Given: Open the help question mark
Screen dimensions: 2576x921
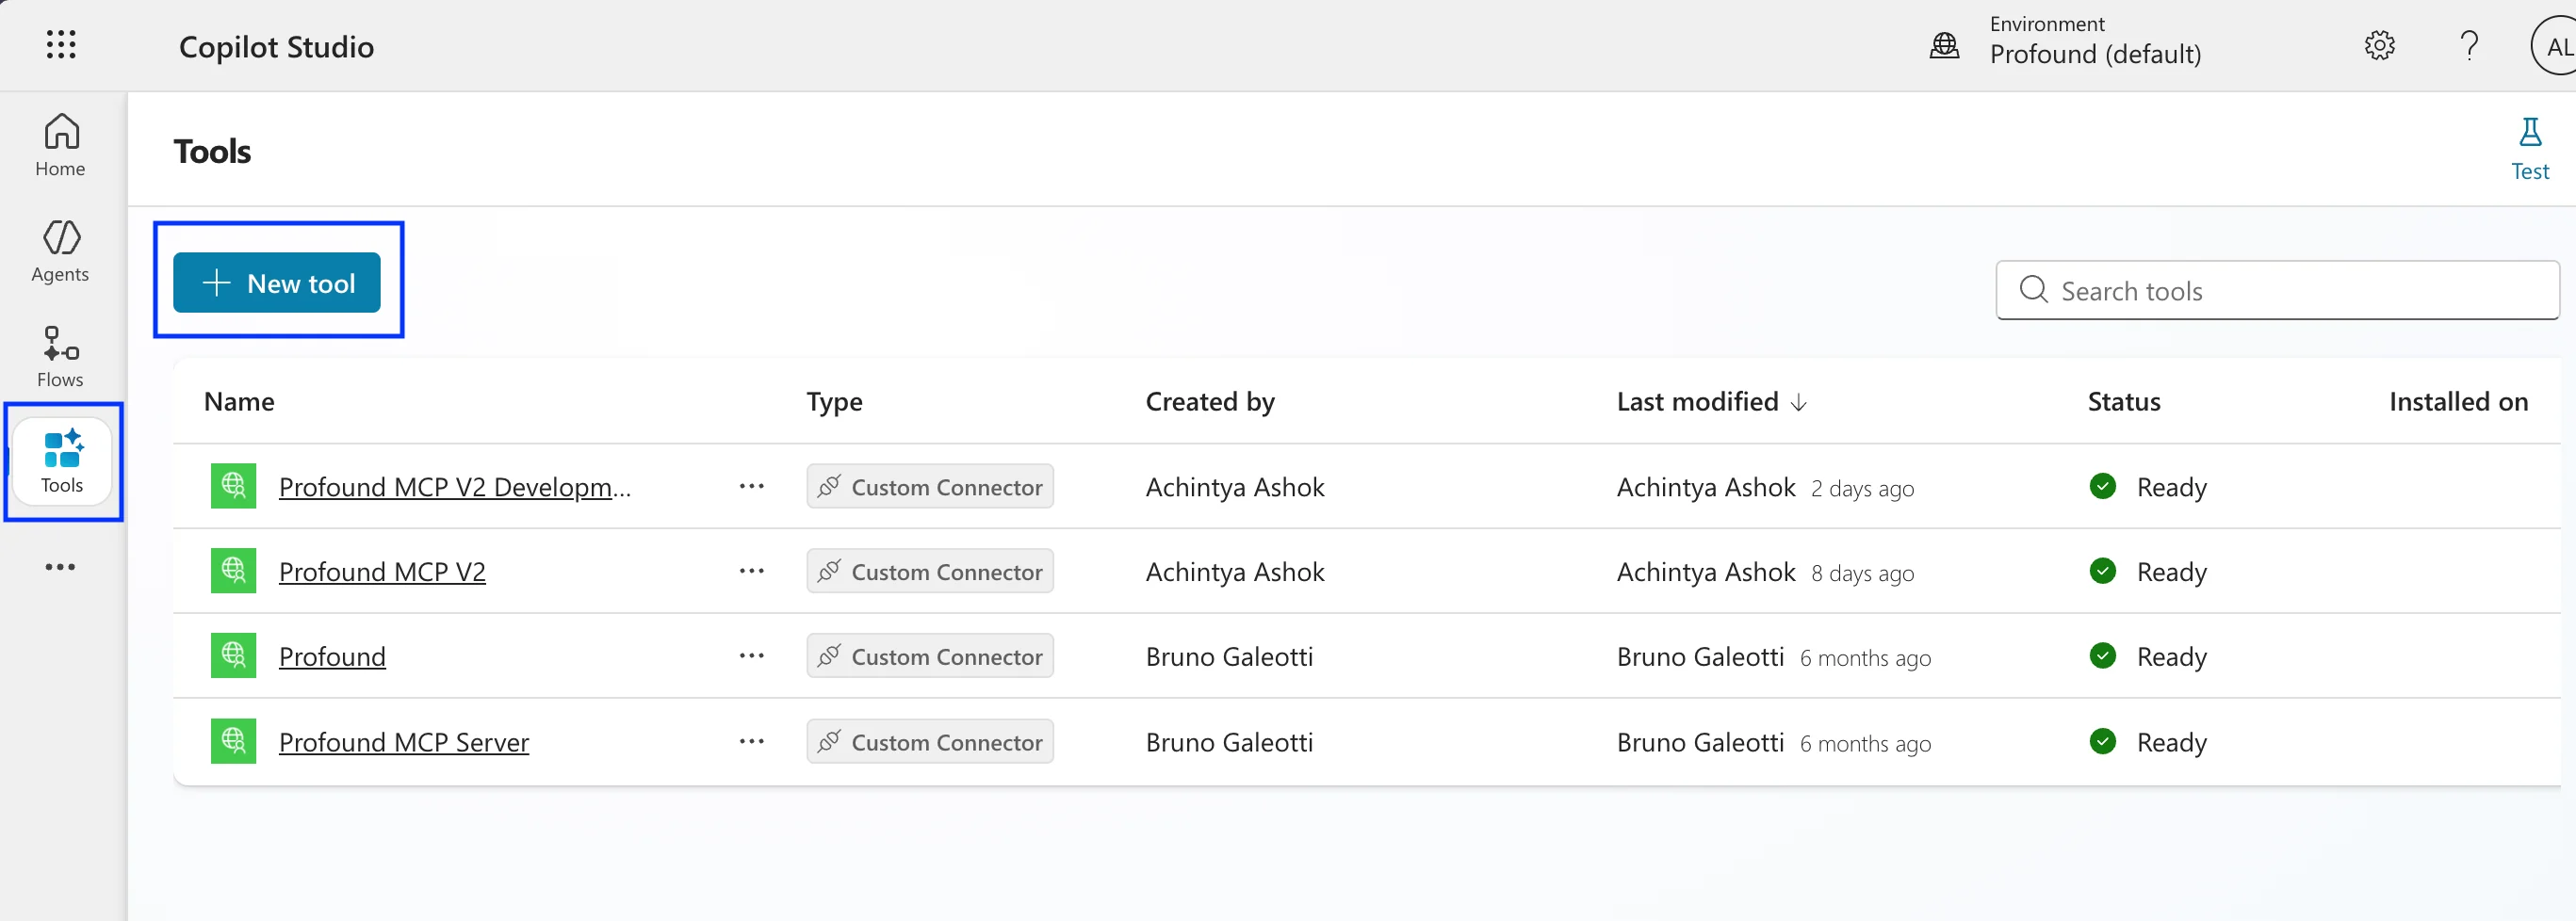Looking at the screenshot, I should [x=2469, y=45].
